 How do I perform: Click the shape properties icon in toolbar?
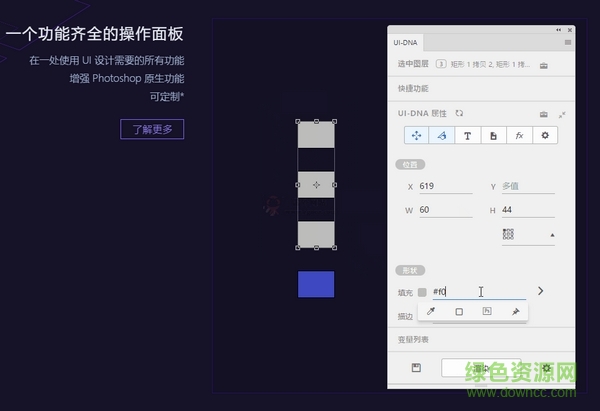pyautogui.click(x=441, y=135)
